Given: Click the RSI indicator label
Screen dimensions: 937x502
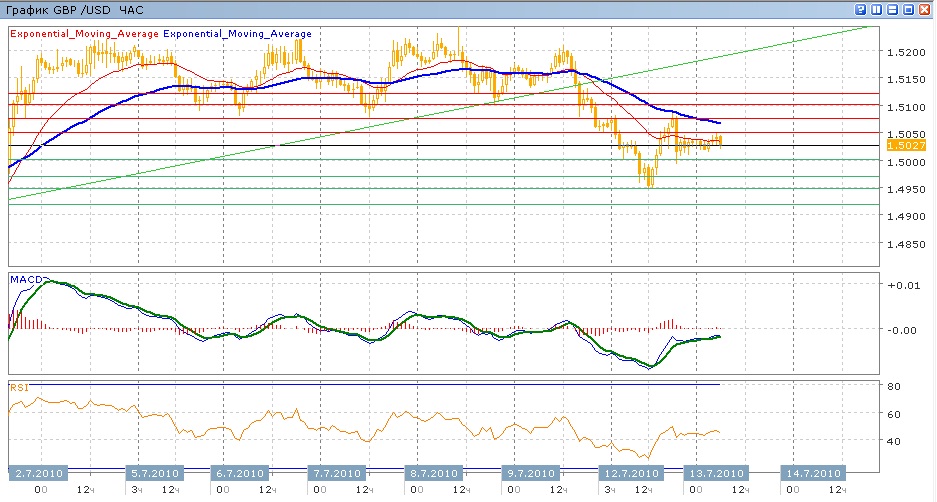Looking at the screenshot, I should tap(18, 386).
